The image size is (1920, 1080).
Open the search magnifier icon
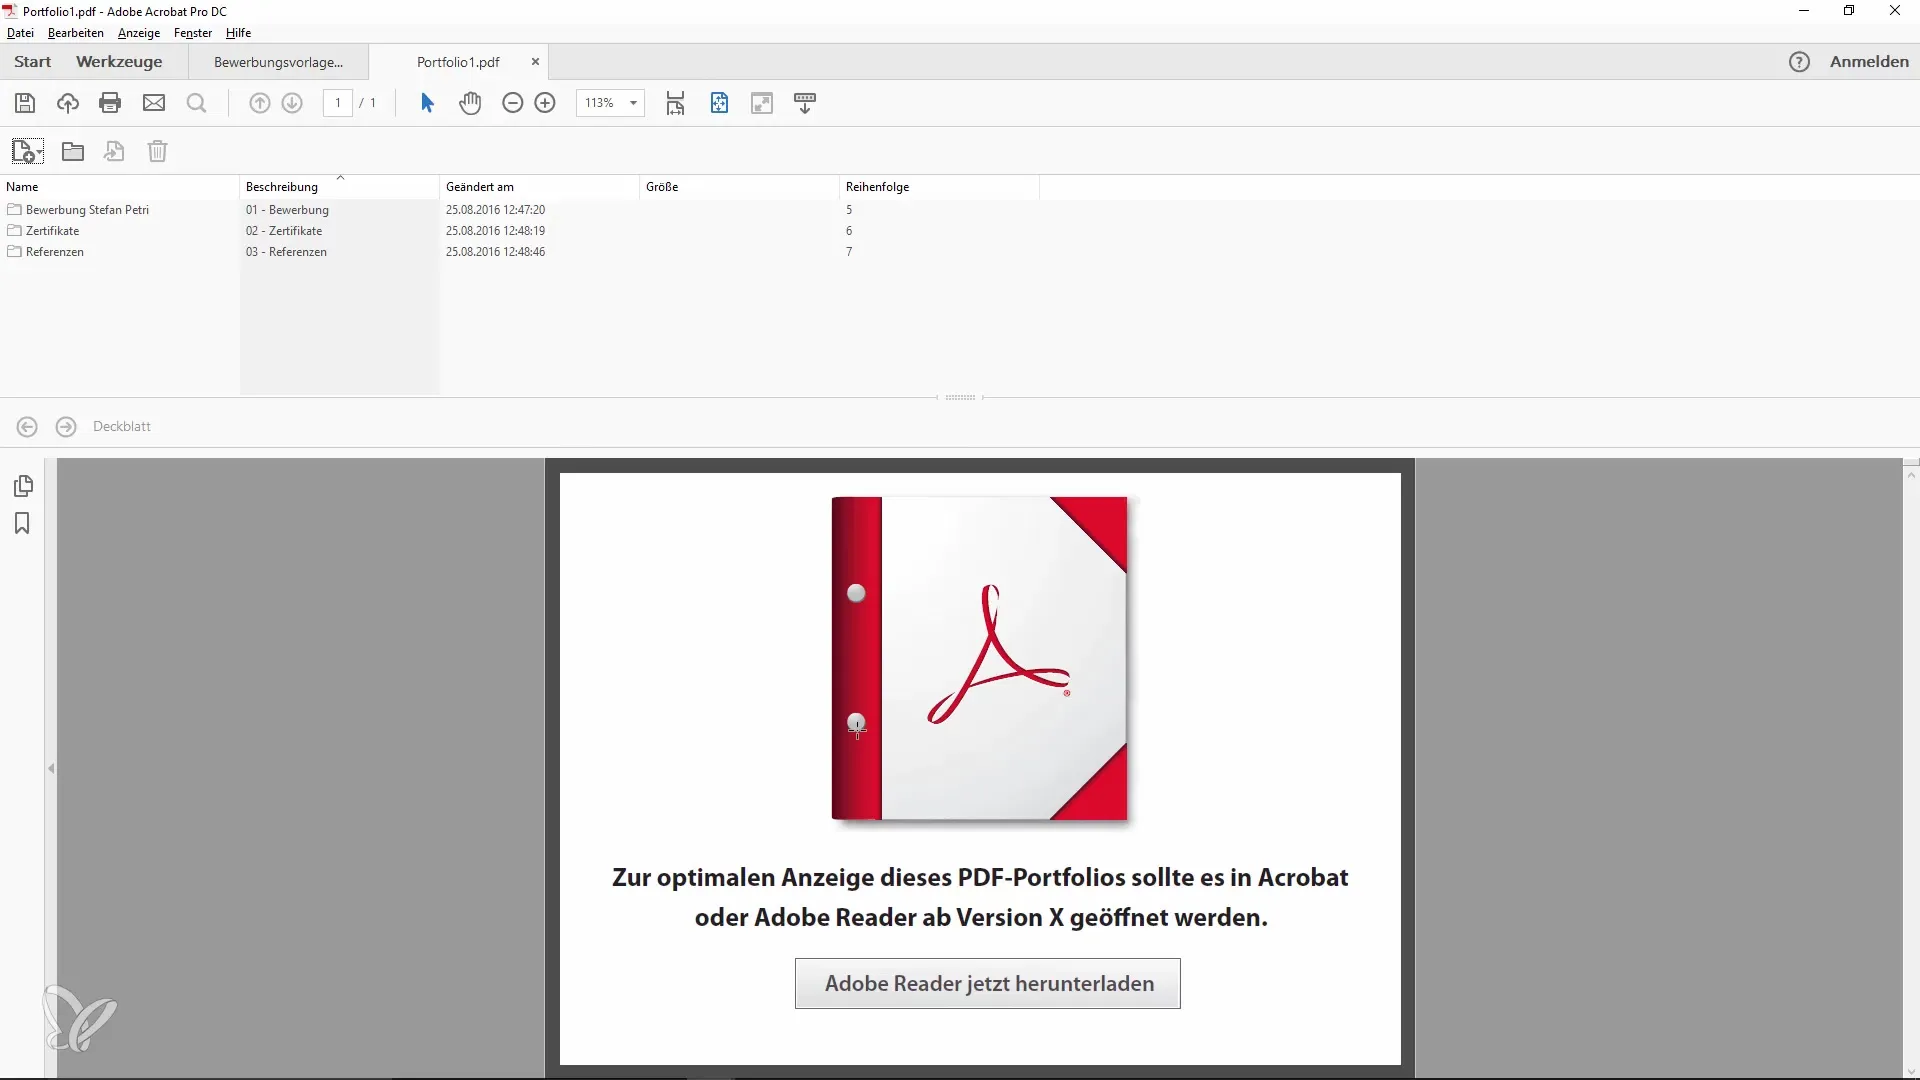pyautogui.click(x=197, y=103)
